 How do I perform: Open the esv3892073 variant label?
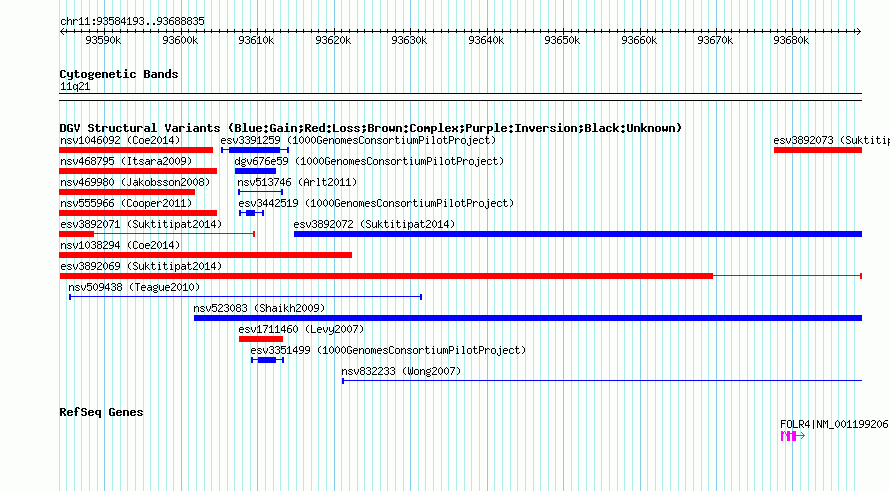click(x=831, y=140)
